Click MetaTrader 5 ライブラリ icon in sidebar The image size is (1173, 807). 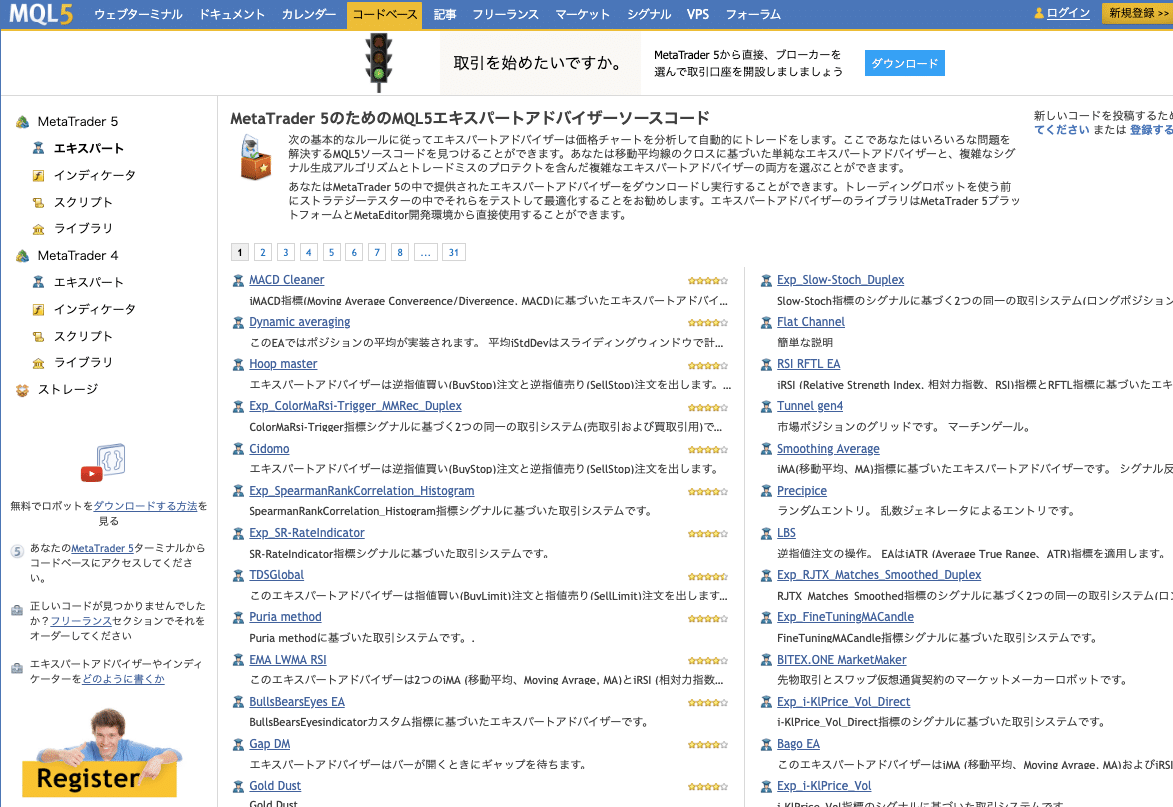click(38, 229)
